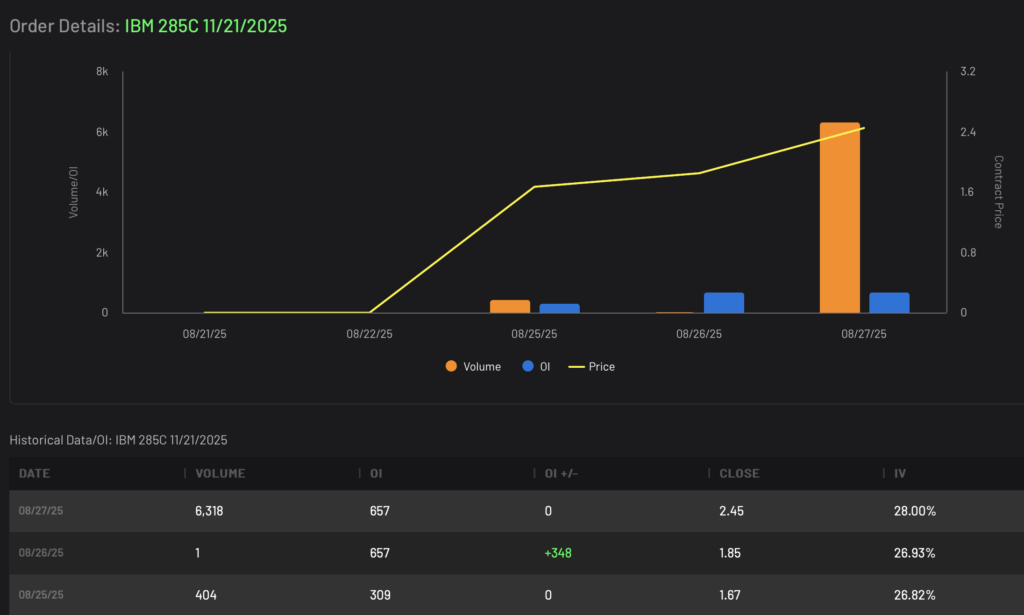Toggle the OI legend item
Viewport: 1024px width, 615px height.
[536, 367]
